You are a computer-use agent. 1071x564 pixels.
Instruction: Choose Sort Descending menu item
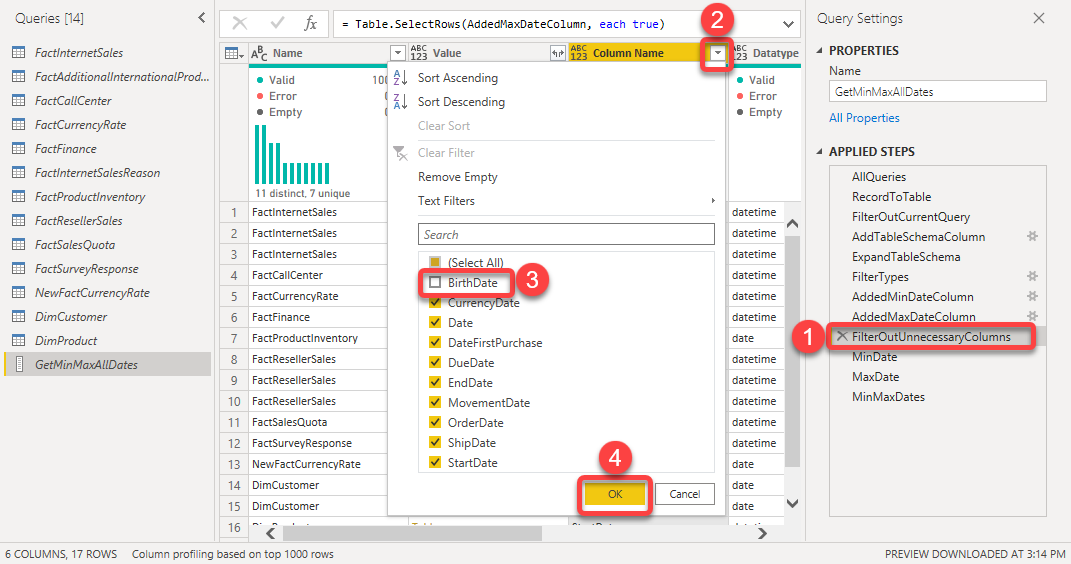(461, 102)
